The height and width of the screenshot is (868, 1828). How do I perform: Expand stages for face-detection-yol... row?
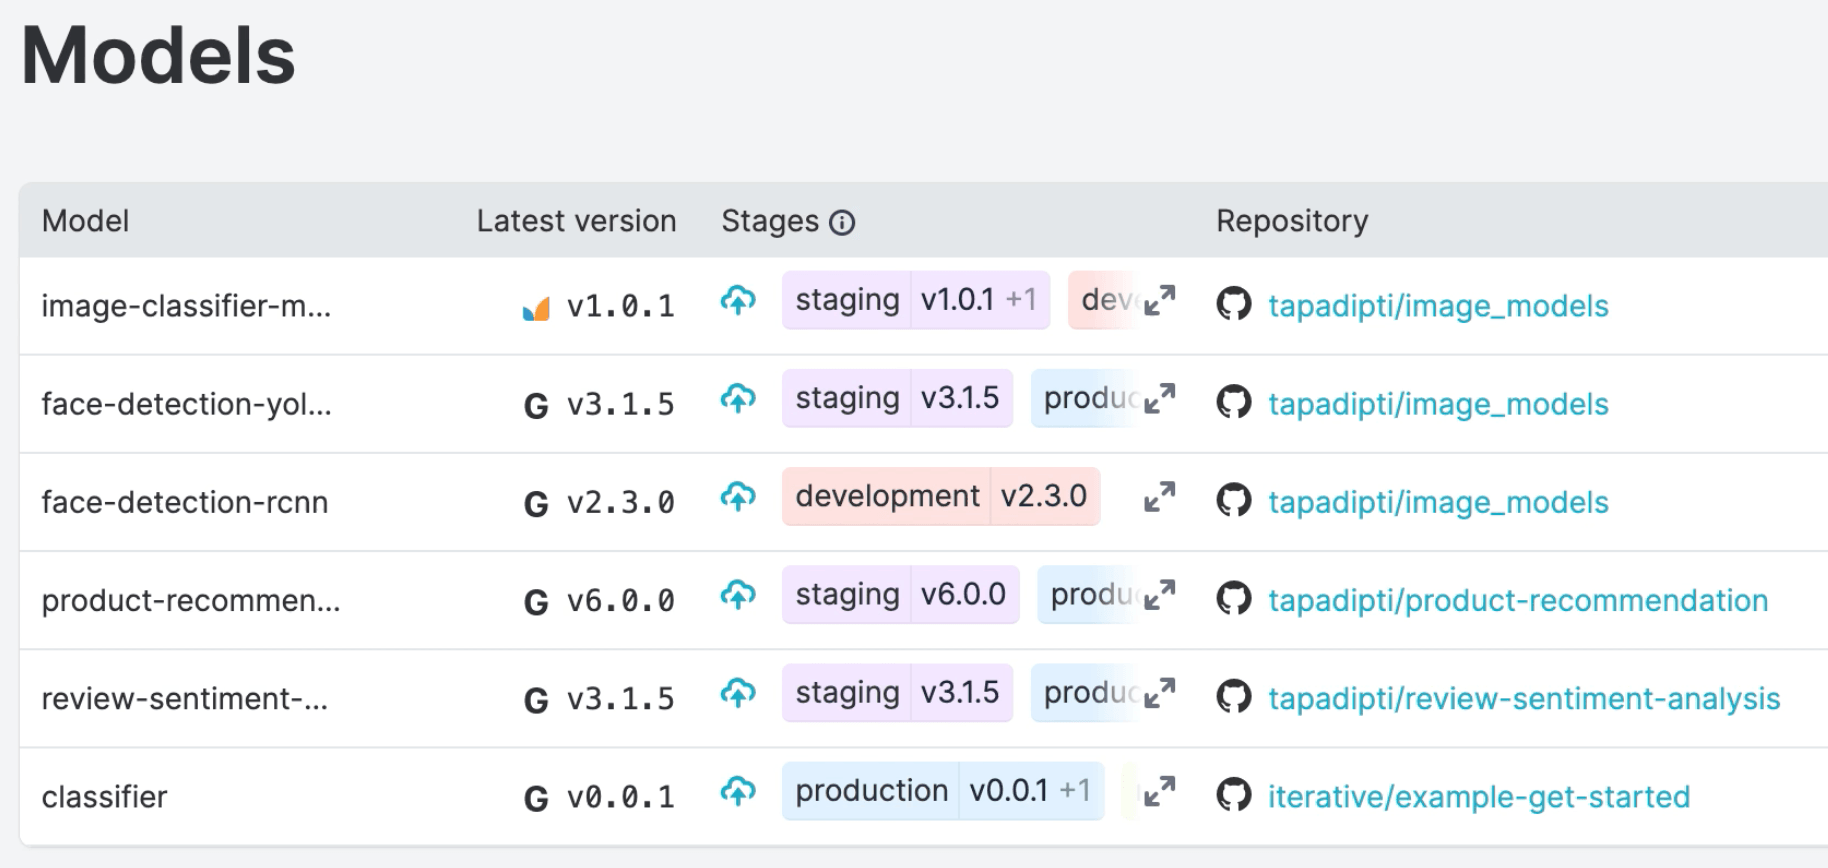coord(1159,399)
